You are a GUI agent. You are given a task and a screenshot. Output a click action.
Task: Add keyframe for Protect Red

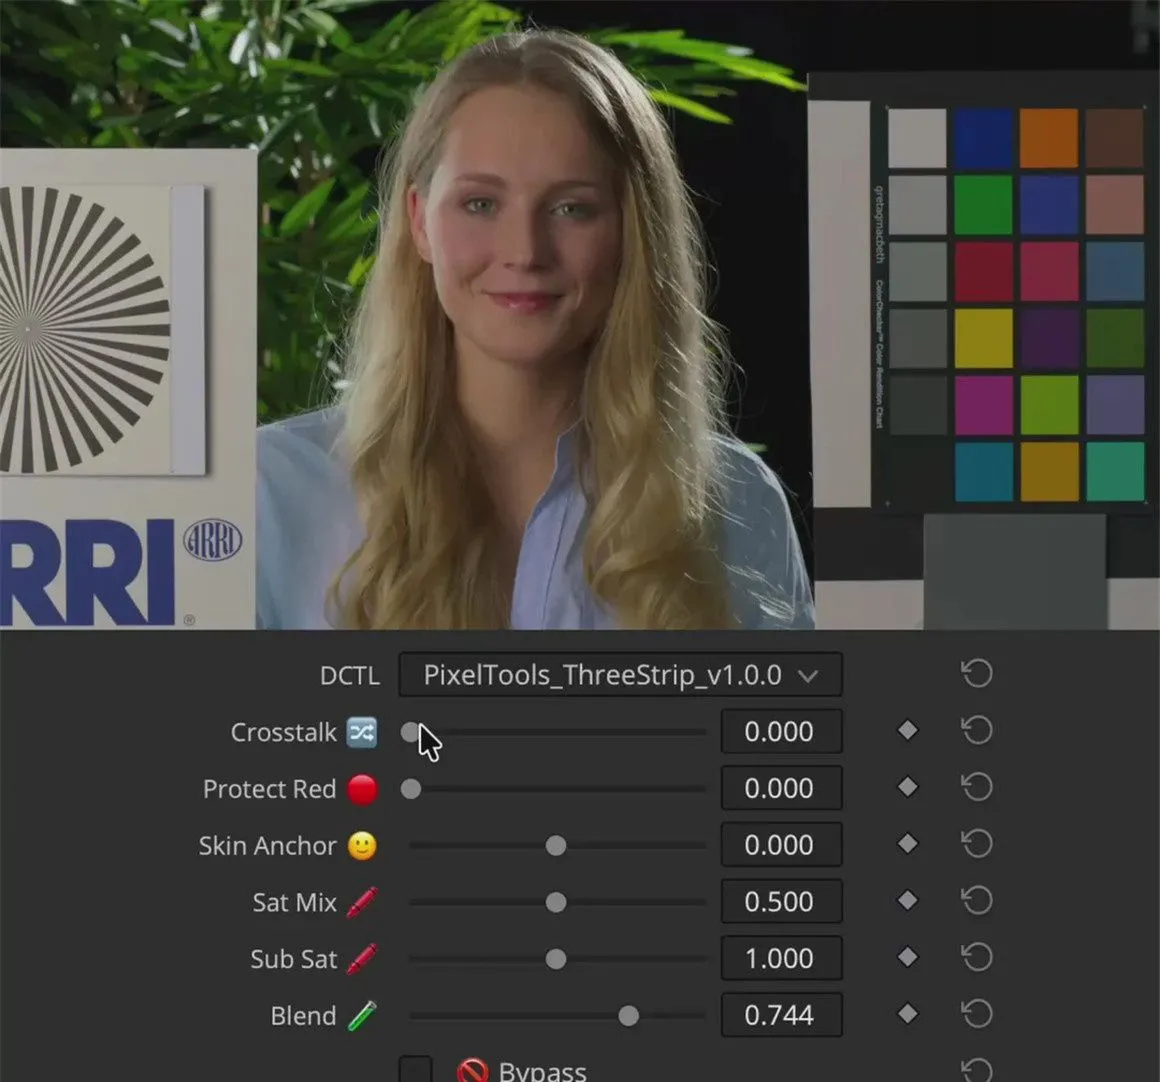(x=907, y=787)
